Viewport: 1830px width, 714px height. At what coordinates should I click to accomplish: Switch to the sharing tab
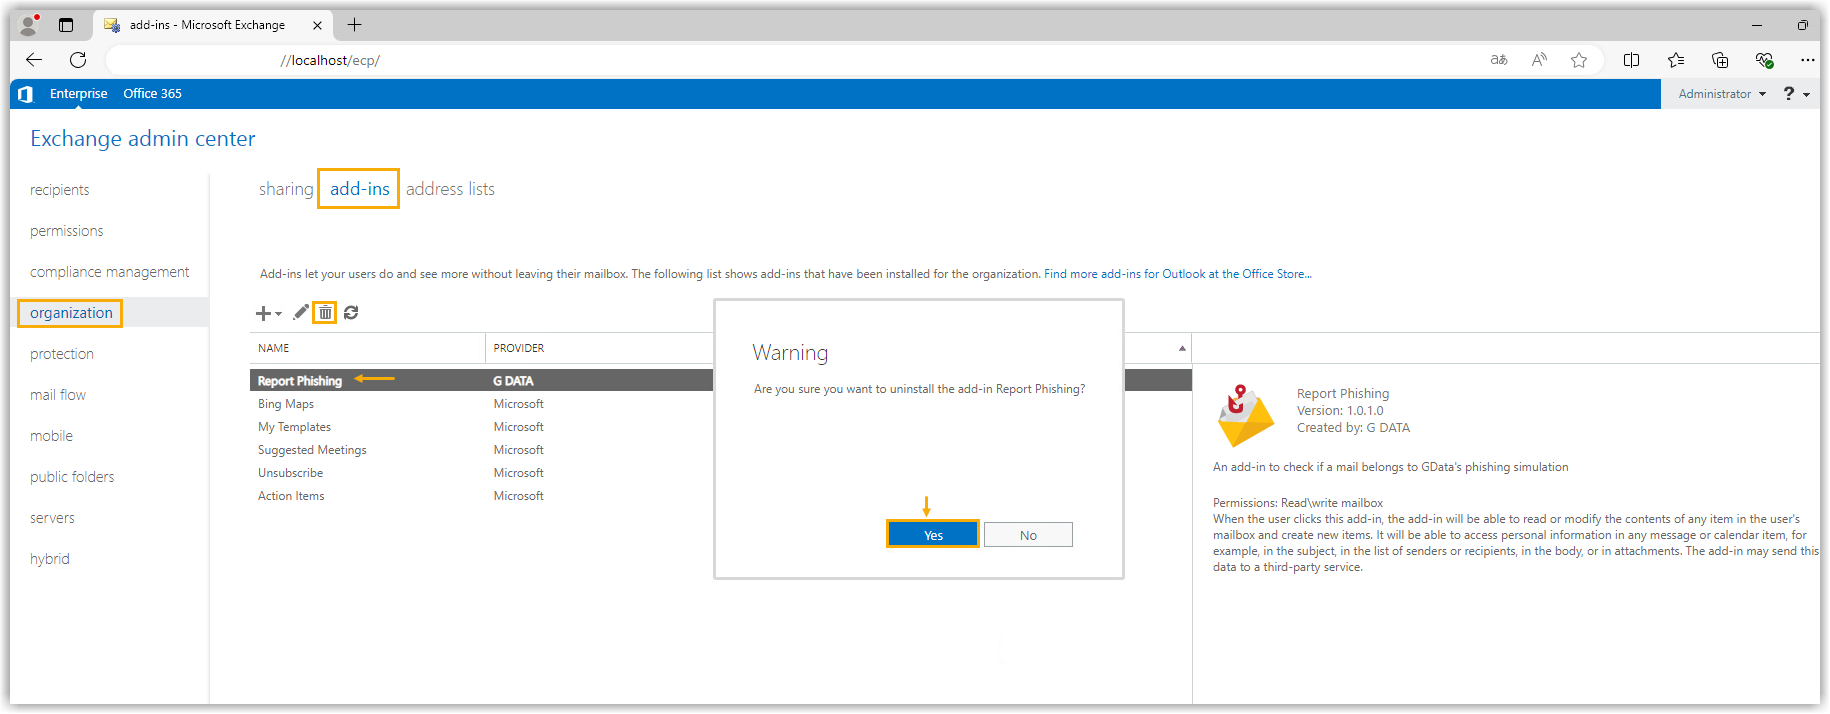286,189
